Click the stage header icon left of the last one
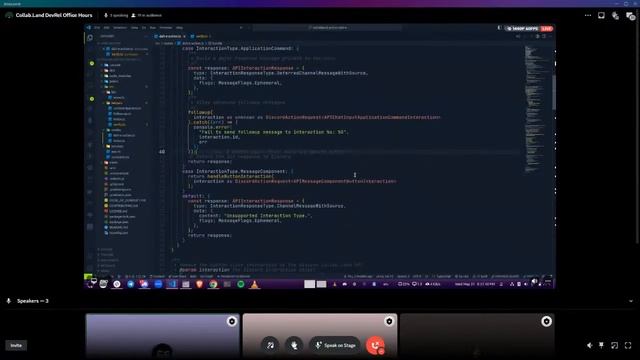Image resolution: width=640 pixels, height=360 pixels. coord(616,16)
